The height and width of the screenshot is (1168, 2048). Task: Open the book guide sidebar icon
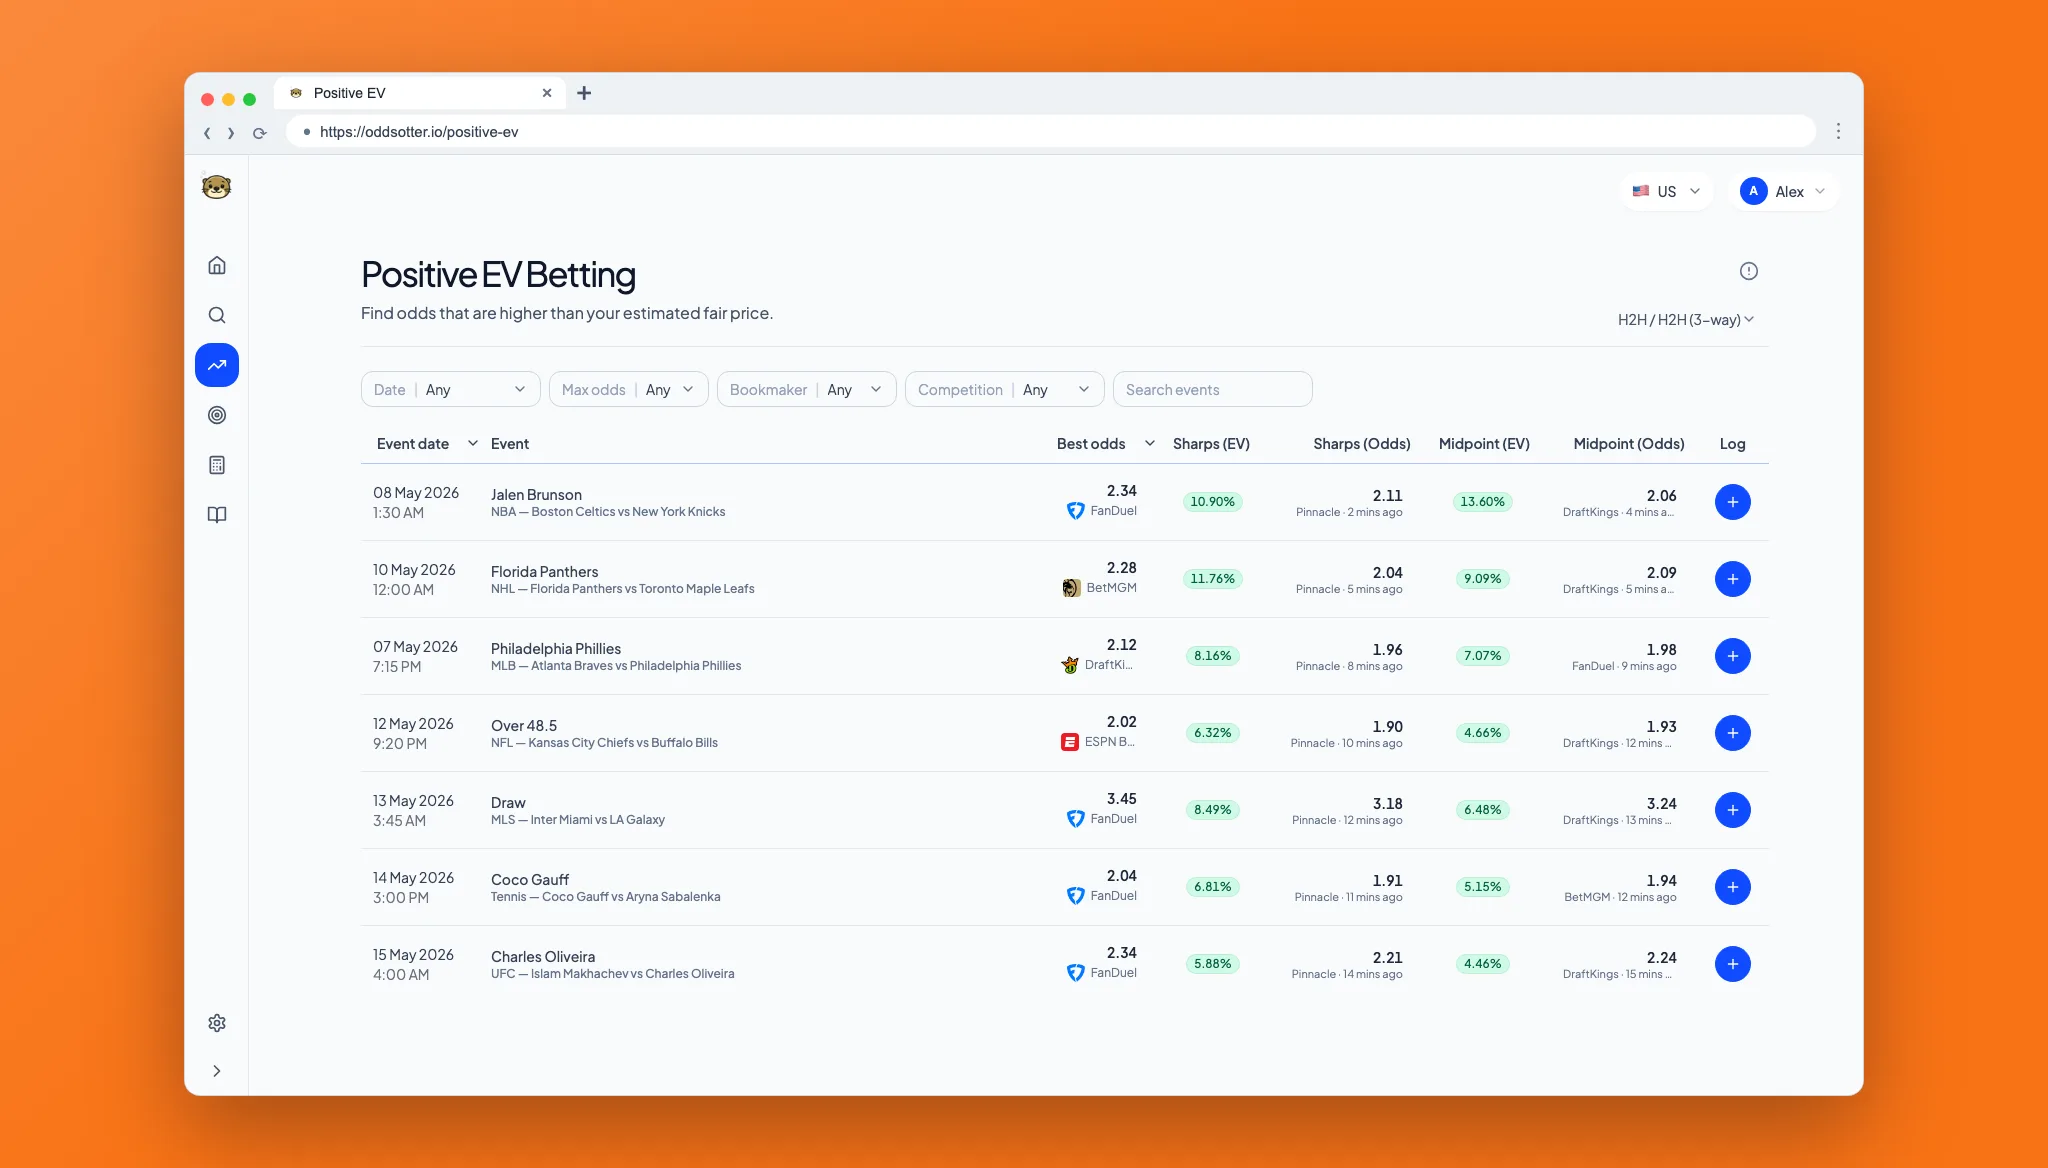(x=217, y=515)
